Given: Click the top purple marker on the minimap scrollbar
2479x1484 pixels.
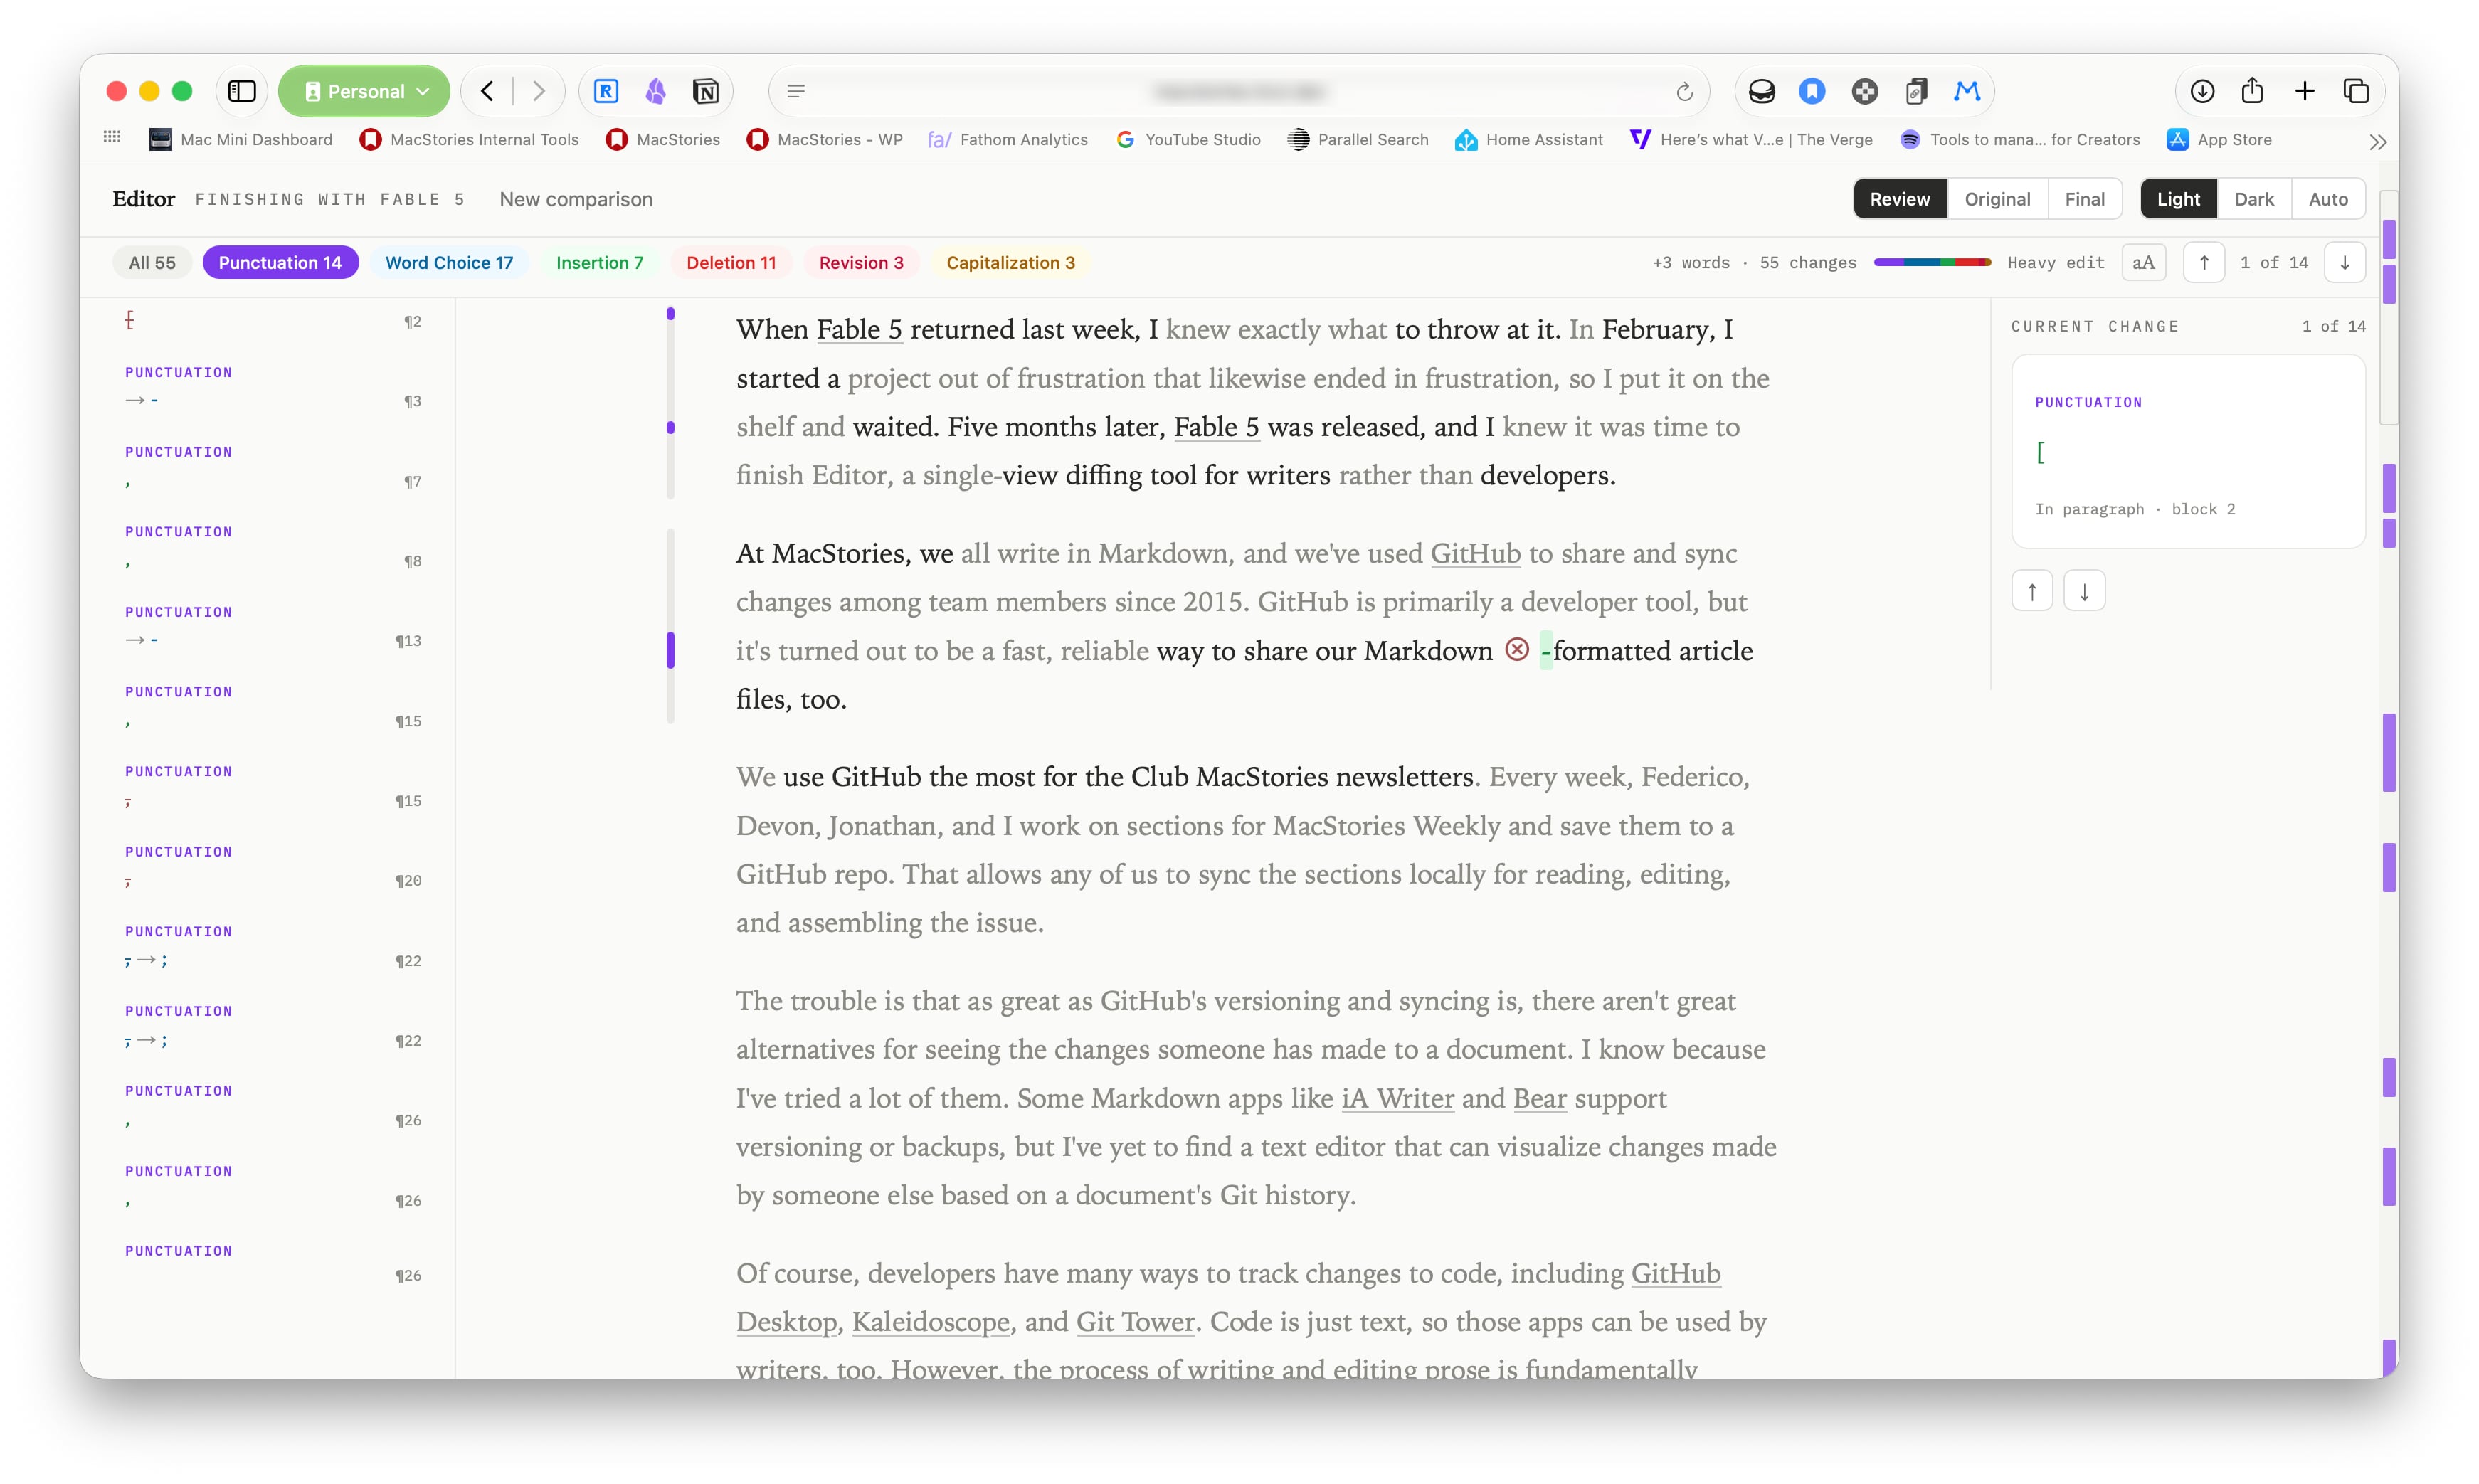Looking at the screenshot, I should click(x=2389, y=239).
